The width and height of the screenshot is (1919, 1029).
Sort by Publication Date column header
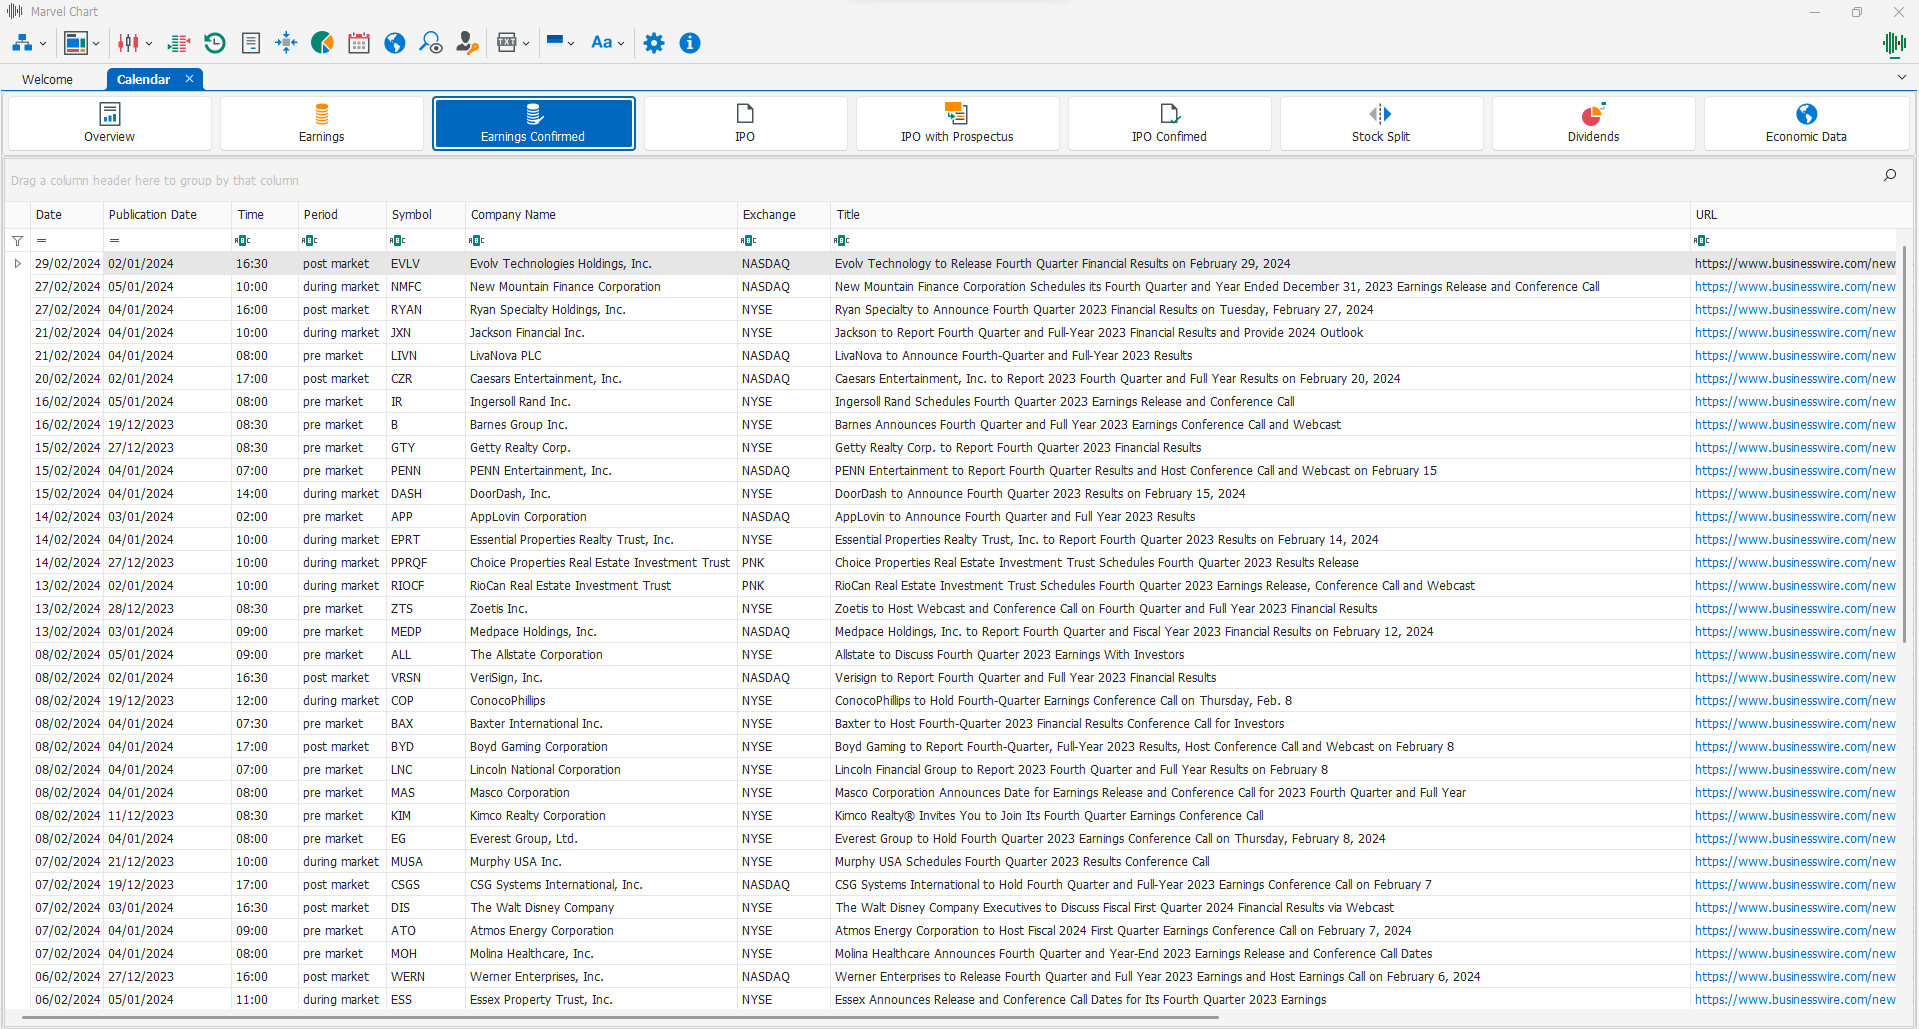click(x=167, y=215)
